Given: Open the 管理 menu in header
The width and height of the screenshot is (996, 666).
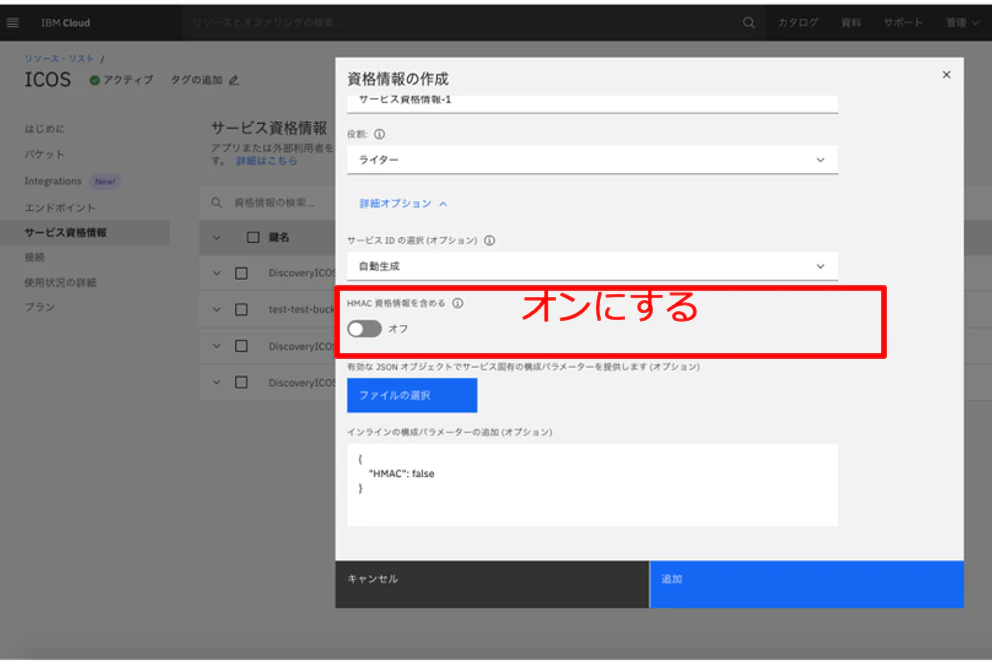Looking at the screenshot, I should (962, 23).
